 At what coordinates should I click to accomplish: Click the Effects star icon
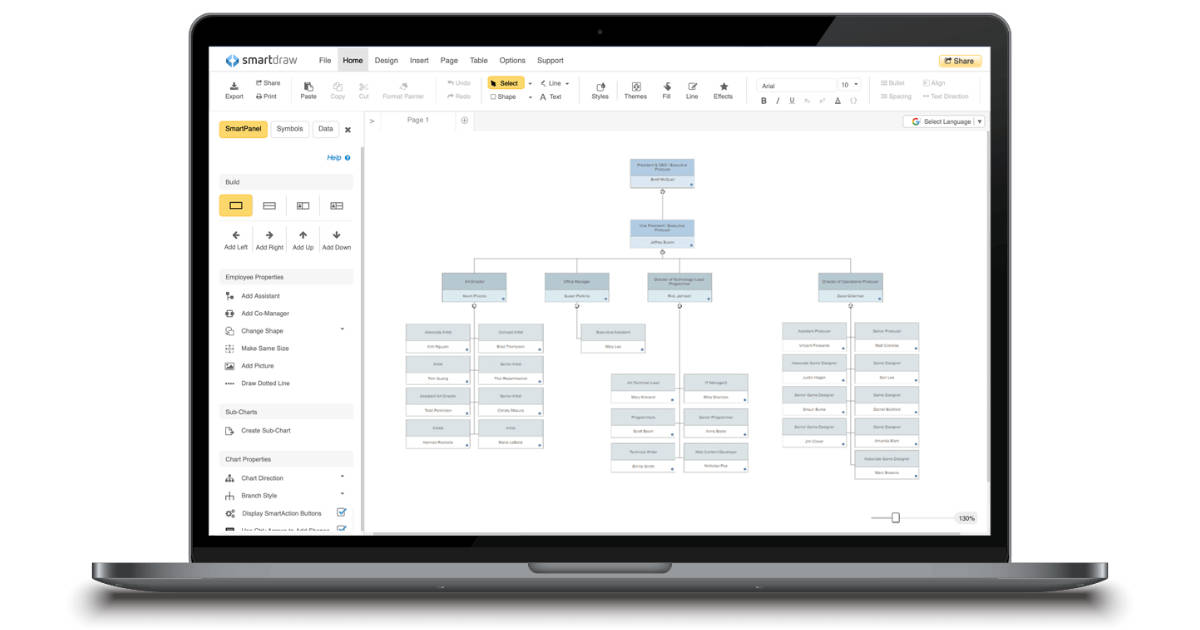click(x=723, y=88)
